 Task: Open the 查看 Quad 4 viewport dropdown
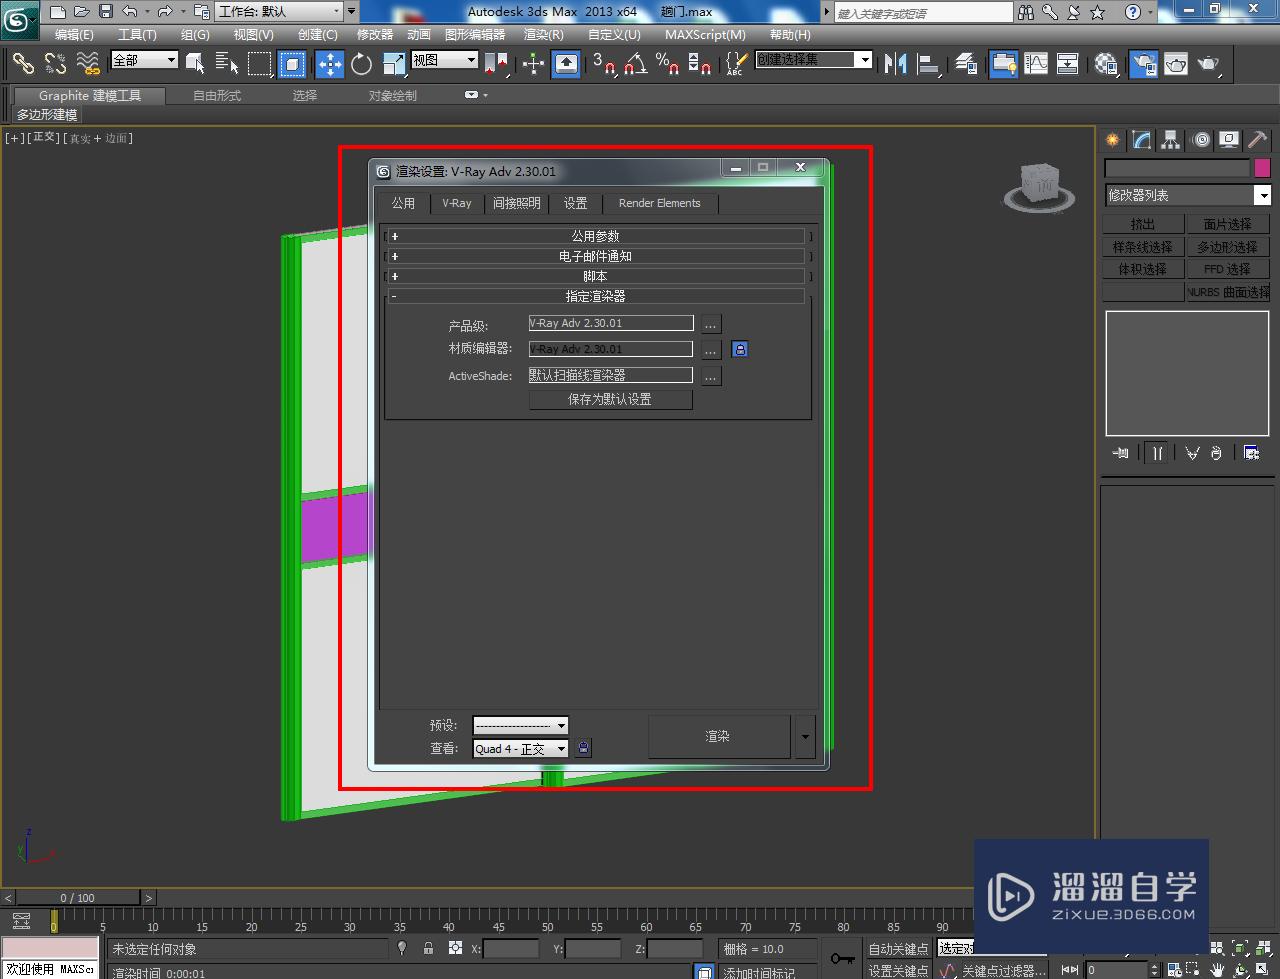(x=520, y=748)
